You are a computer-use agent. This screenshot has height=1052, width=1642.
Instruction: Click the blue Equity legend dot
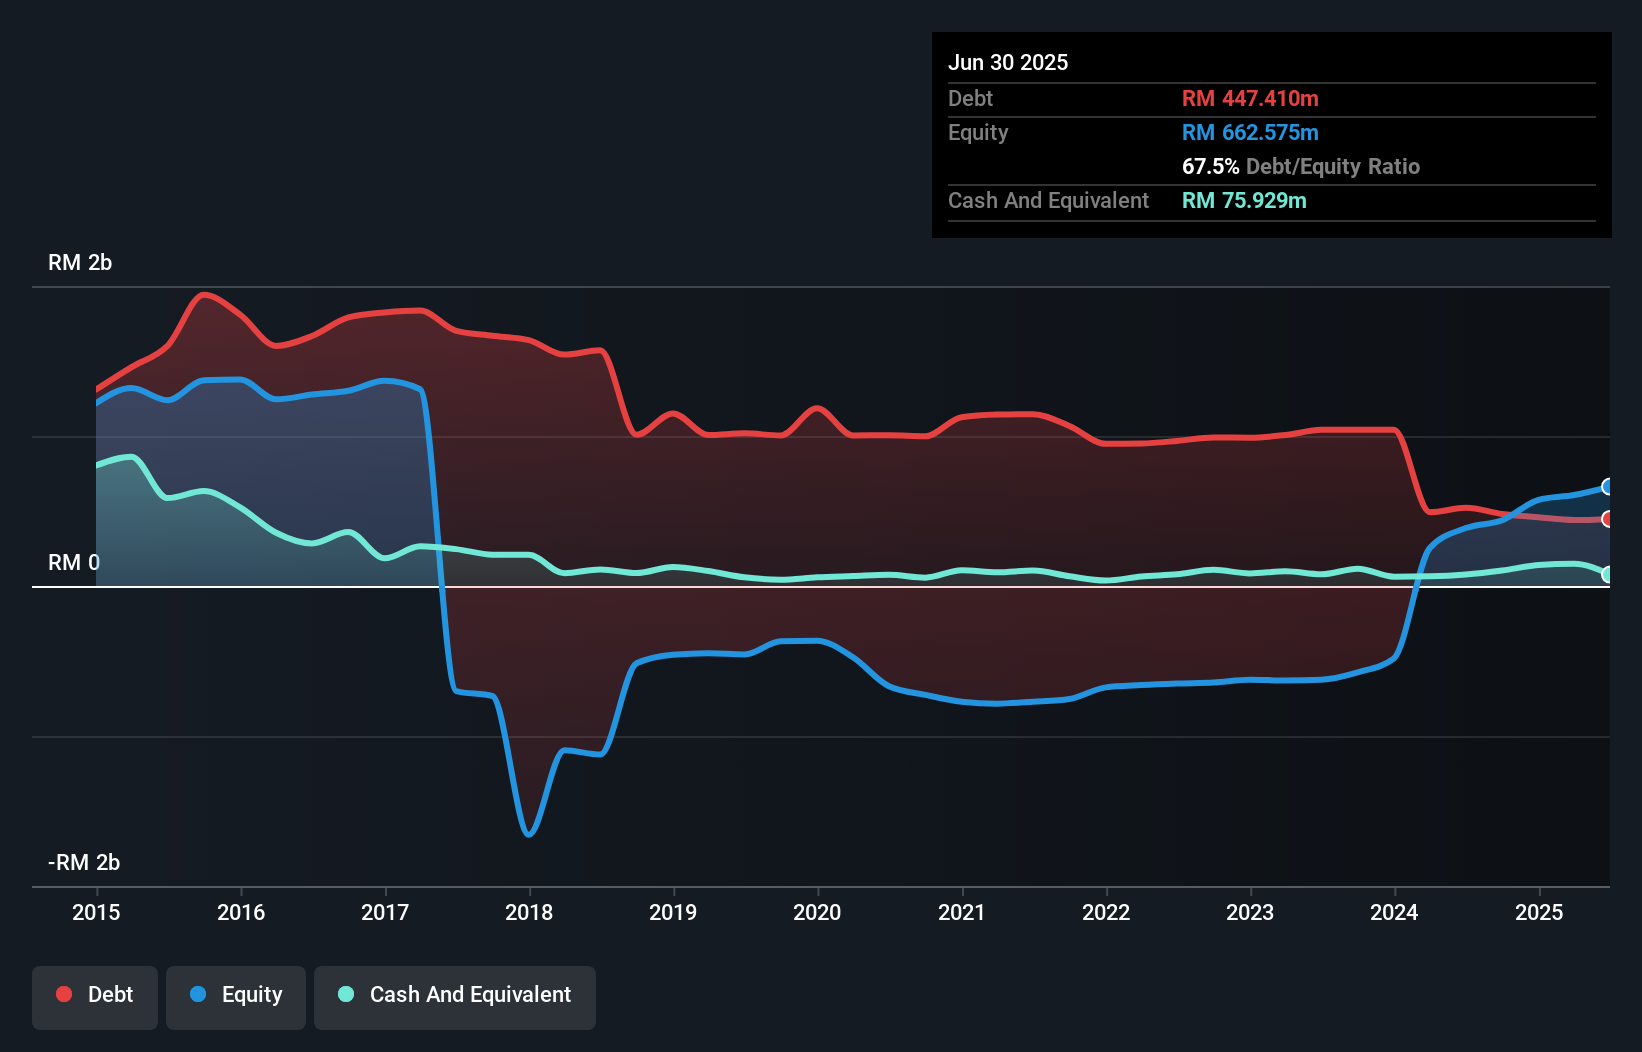click(x=198, y=994)
